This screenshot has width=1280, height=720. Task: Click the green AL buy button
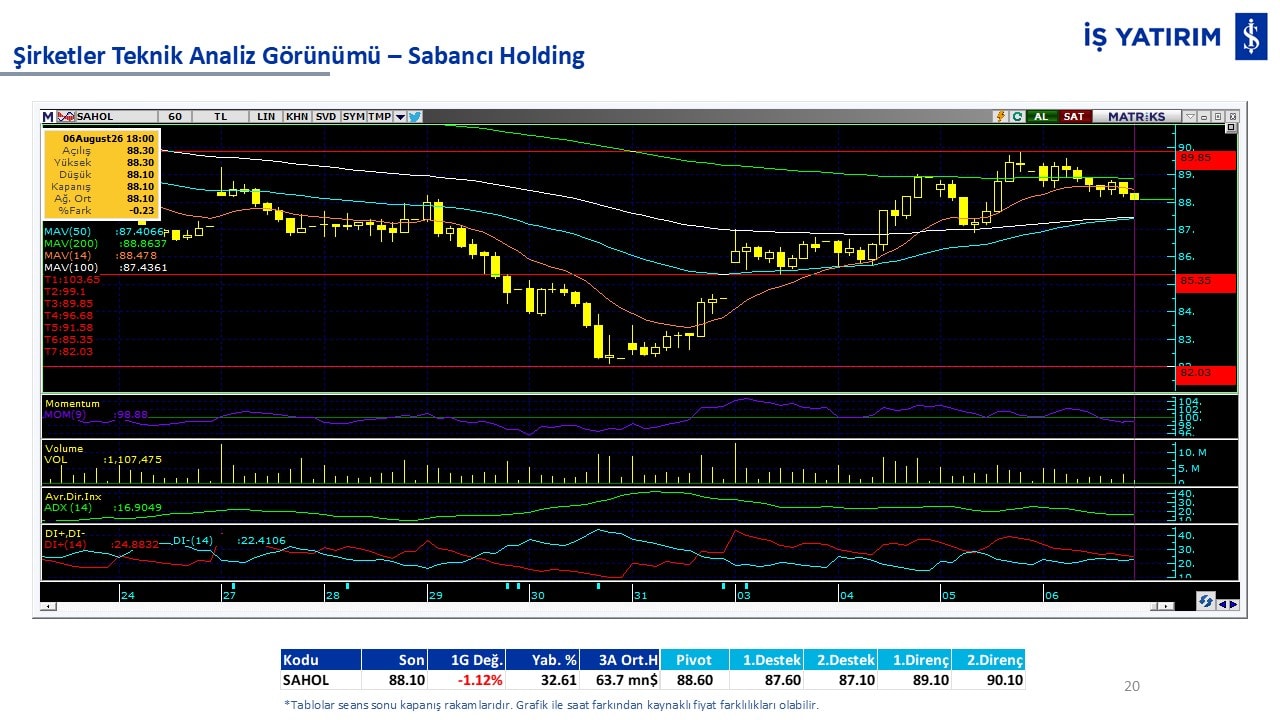click(1041, 116)
